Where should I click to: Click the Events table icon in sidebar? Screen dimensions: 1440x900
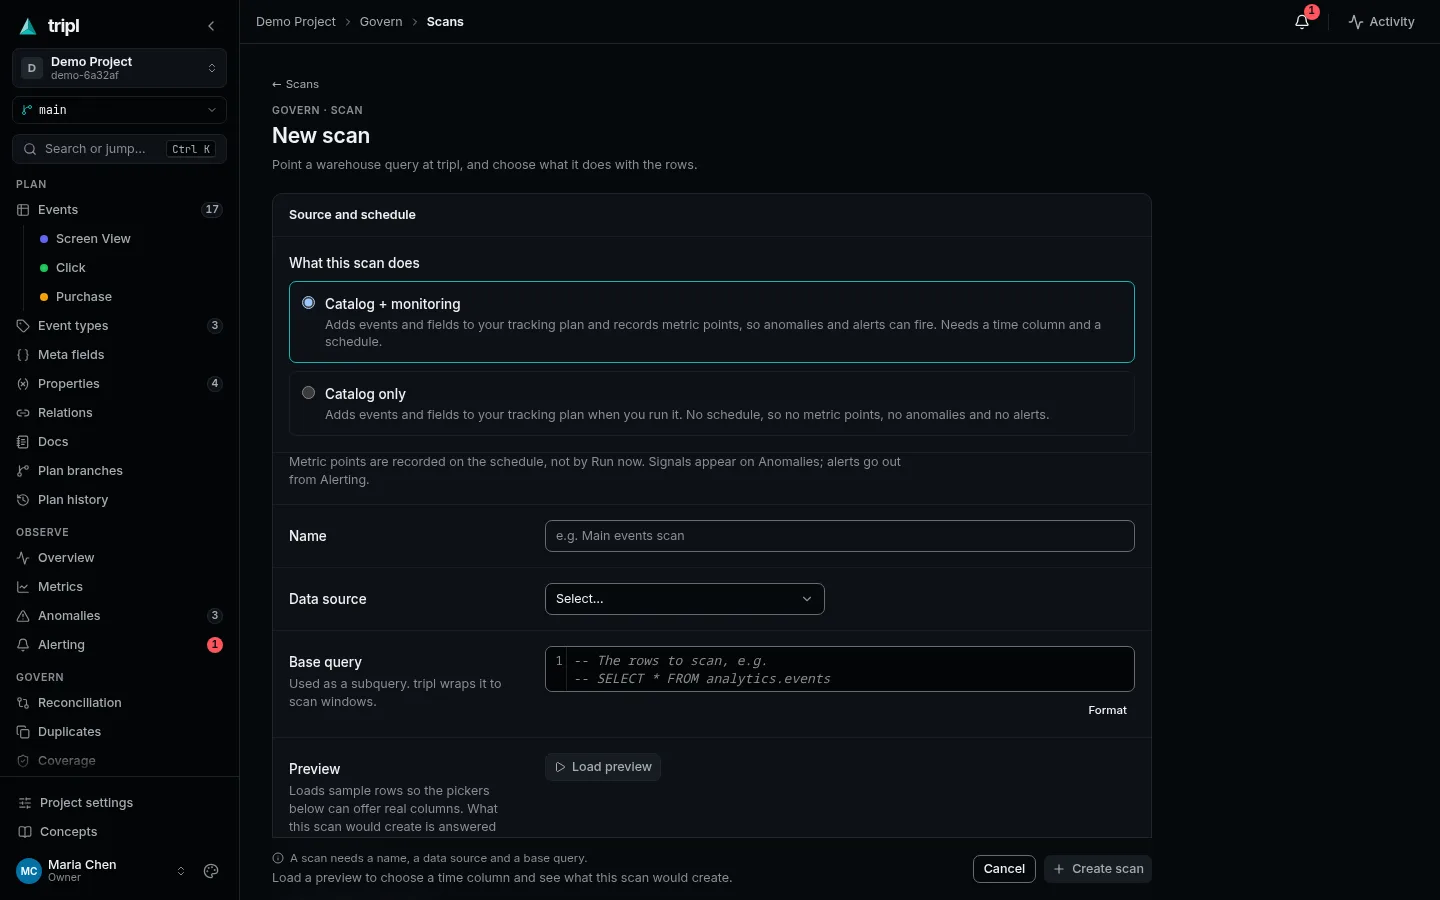[23, 210]
